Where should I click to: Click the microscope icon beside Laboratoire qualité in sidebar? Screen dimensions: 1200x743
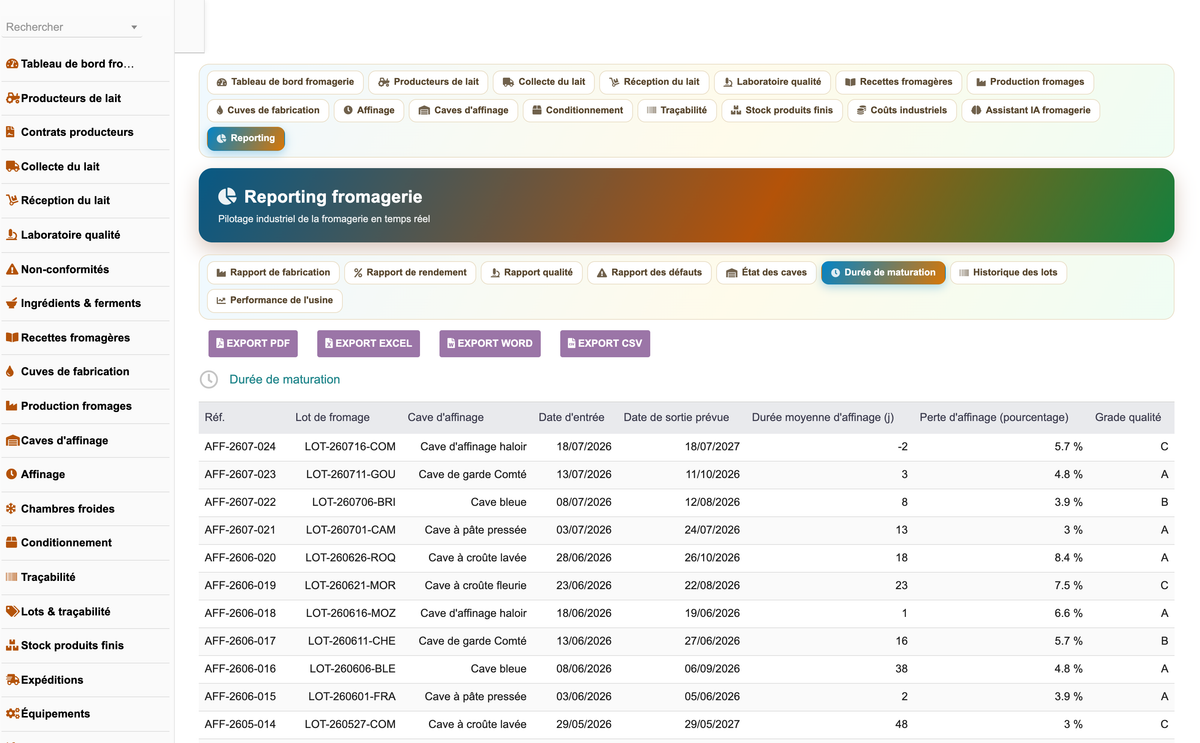point(12,235)
